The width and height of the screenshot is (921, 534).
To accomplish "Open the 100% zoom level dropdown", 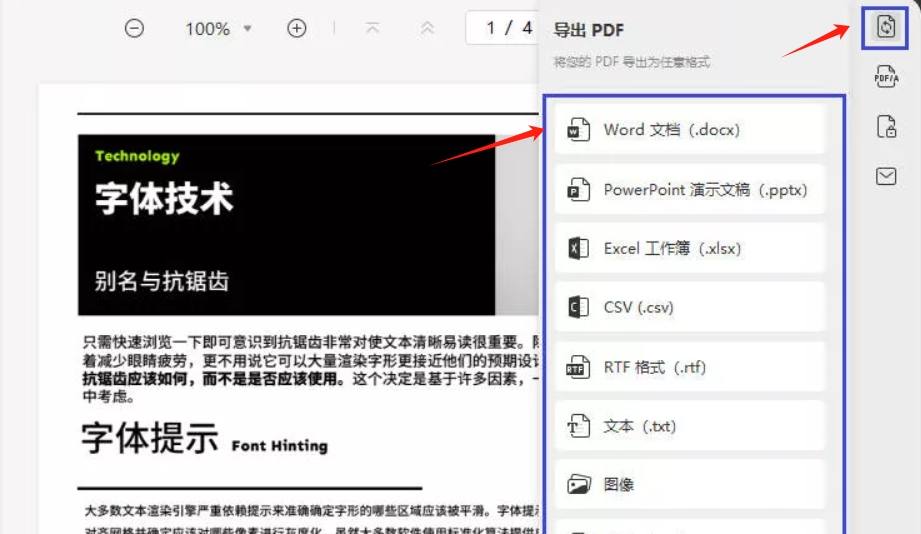I will click(x=219, y=29).
